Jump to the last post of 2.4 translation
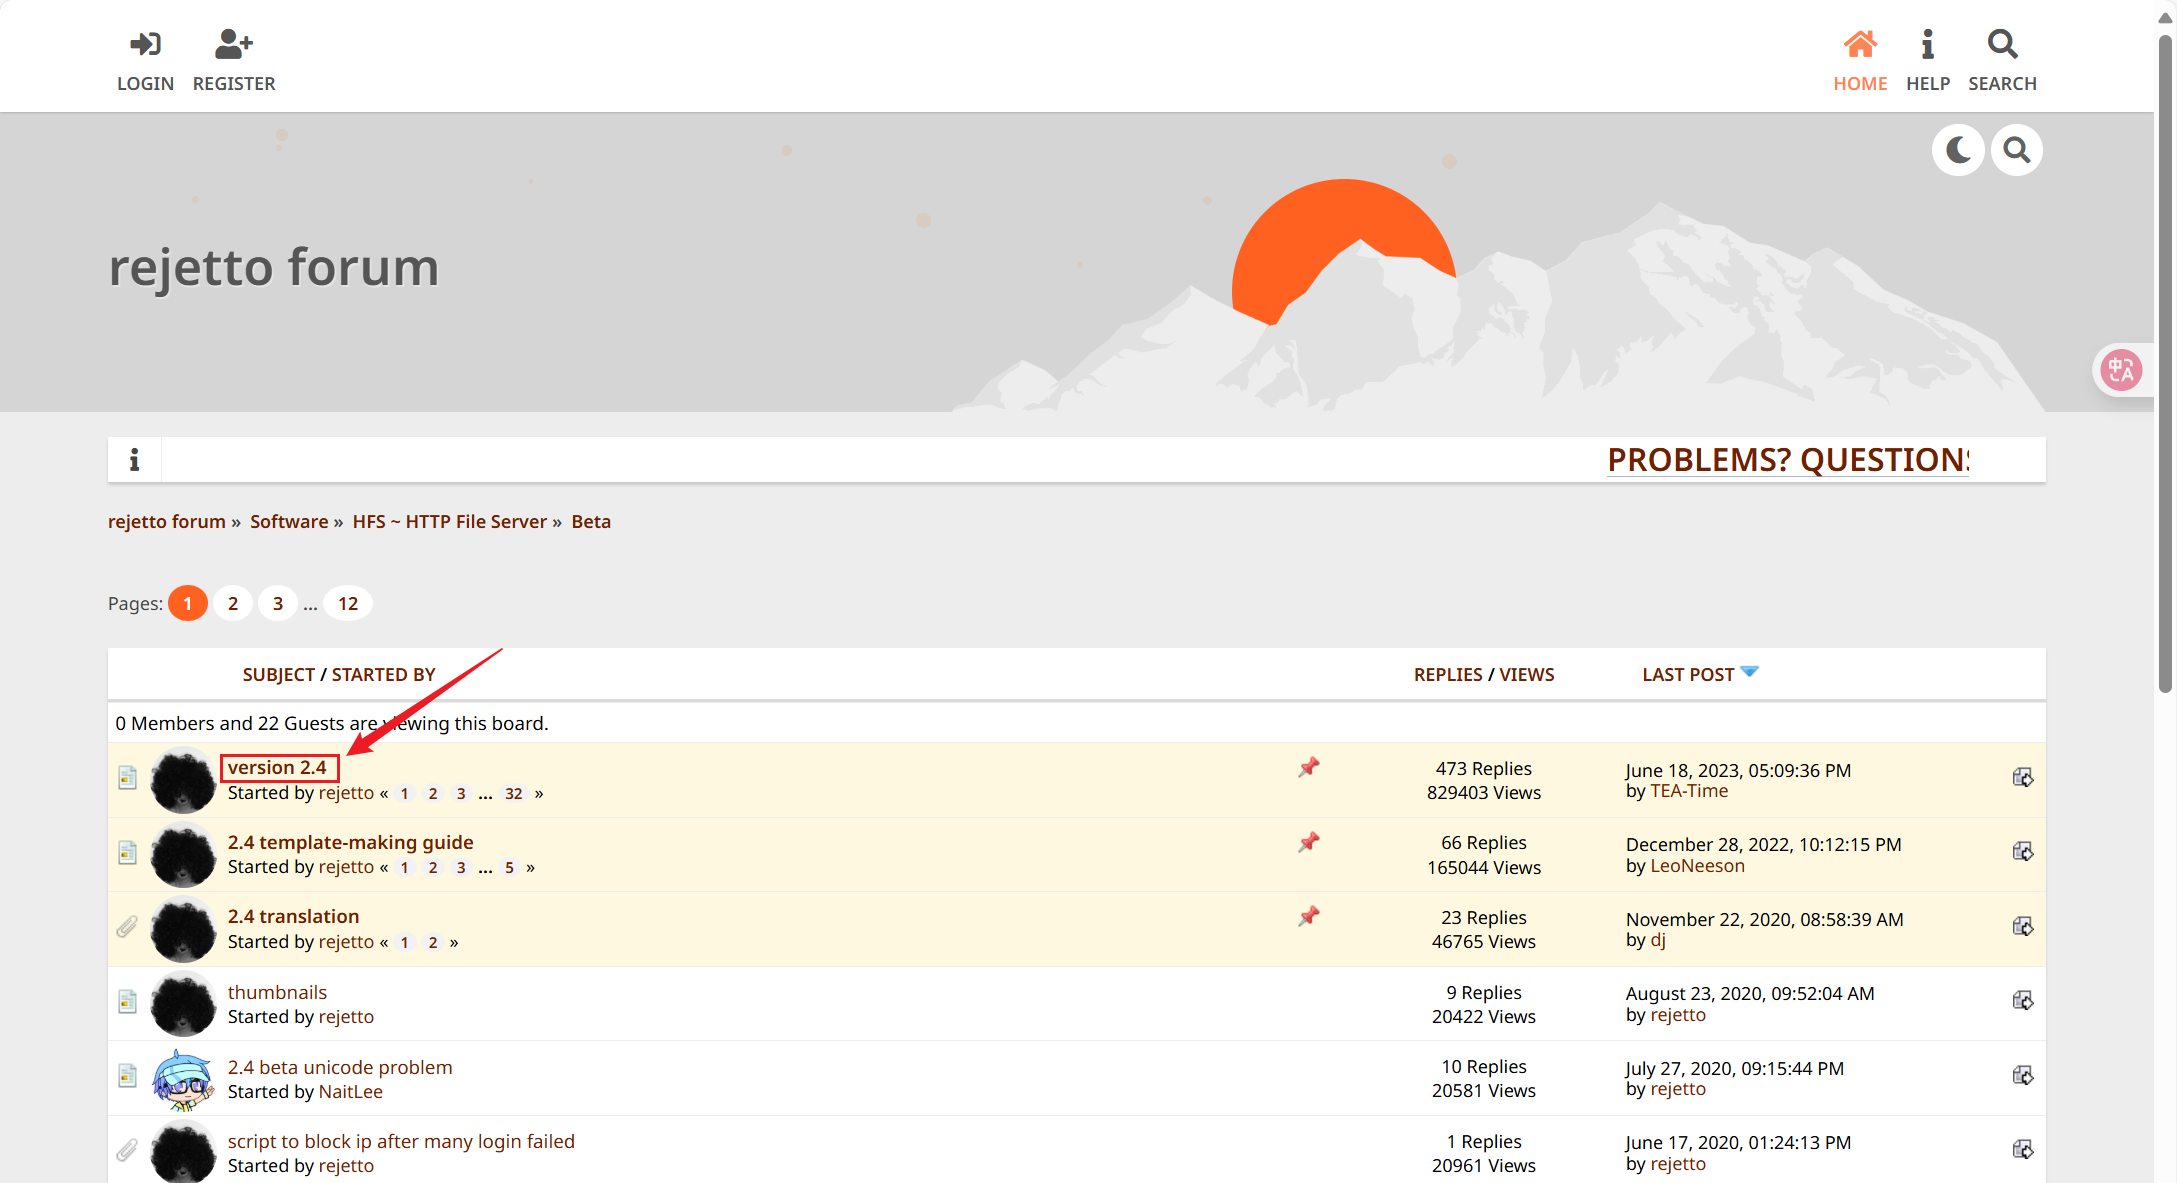2177x1183 pixels. pyautogui.click(x=2022, y=927)
